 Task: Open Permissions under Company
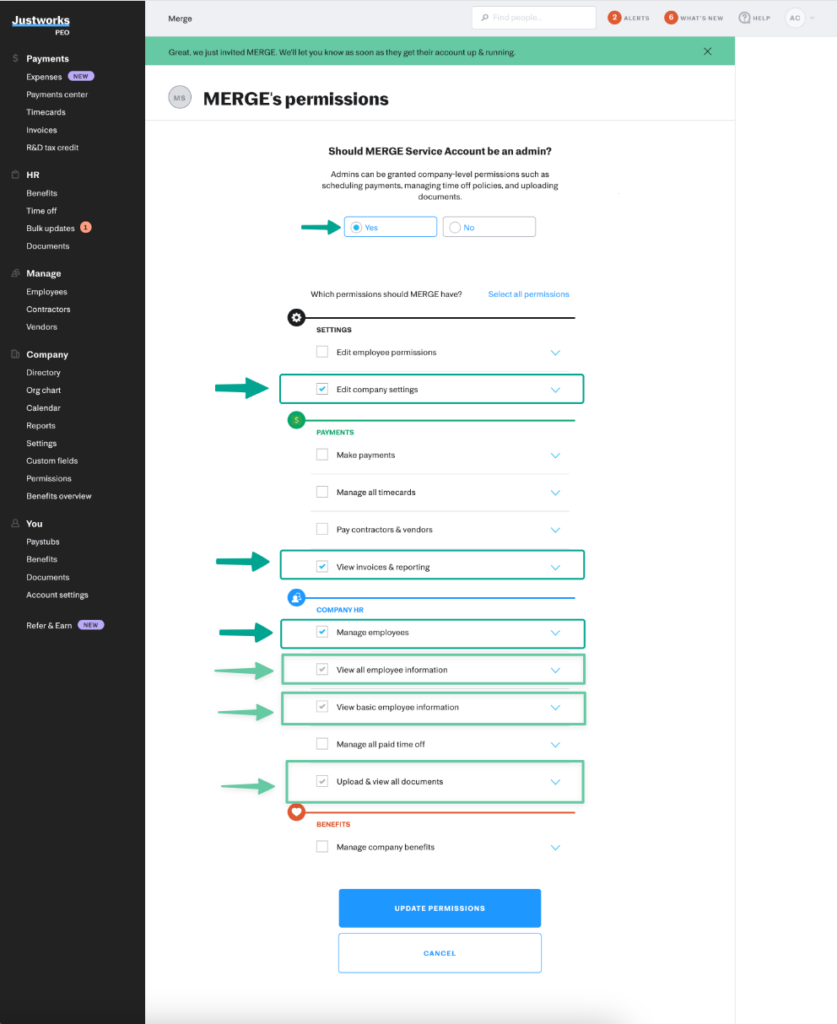pos(49,478)
